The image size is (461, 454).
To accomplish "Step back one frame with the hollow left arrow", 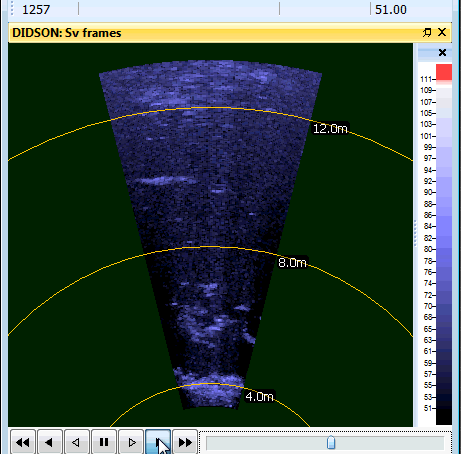I will (77, 442).
